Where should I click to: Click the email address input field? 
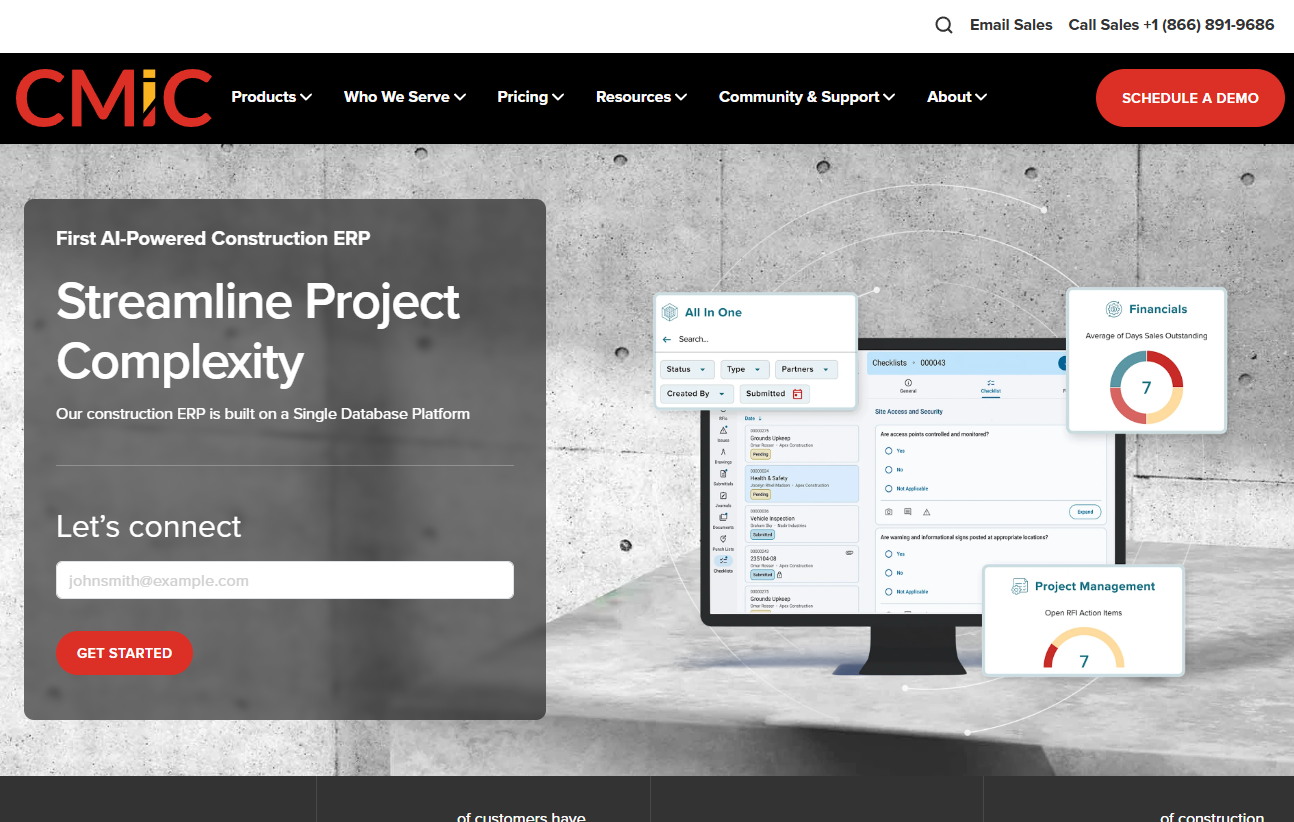[x=285, y=580]
